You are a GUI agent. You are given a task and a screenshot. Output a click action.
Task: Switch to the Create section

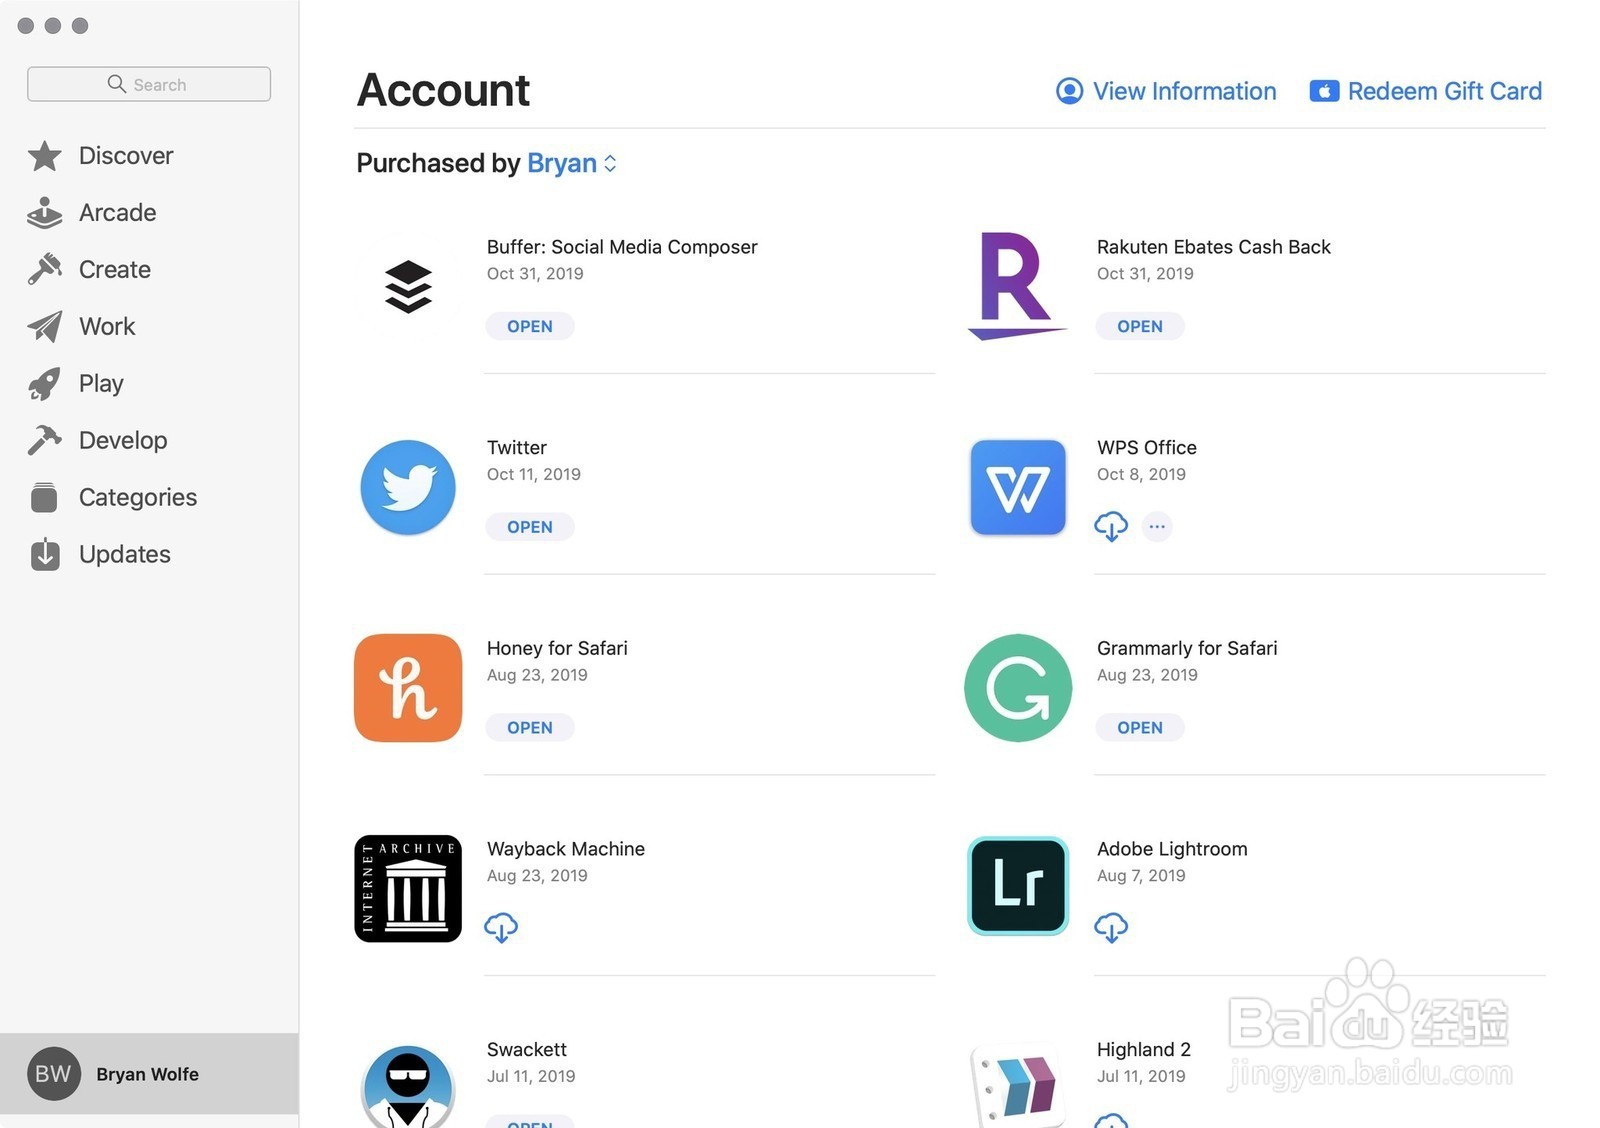pyautogui.click(x=115, y=270)
